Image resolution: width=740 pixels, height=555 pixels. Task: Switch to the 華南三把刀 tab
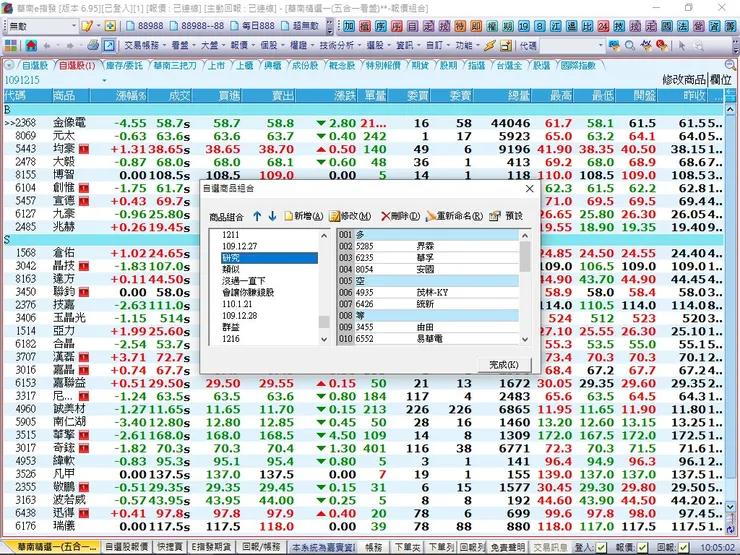click(174, 66)
